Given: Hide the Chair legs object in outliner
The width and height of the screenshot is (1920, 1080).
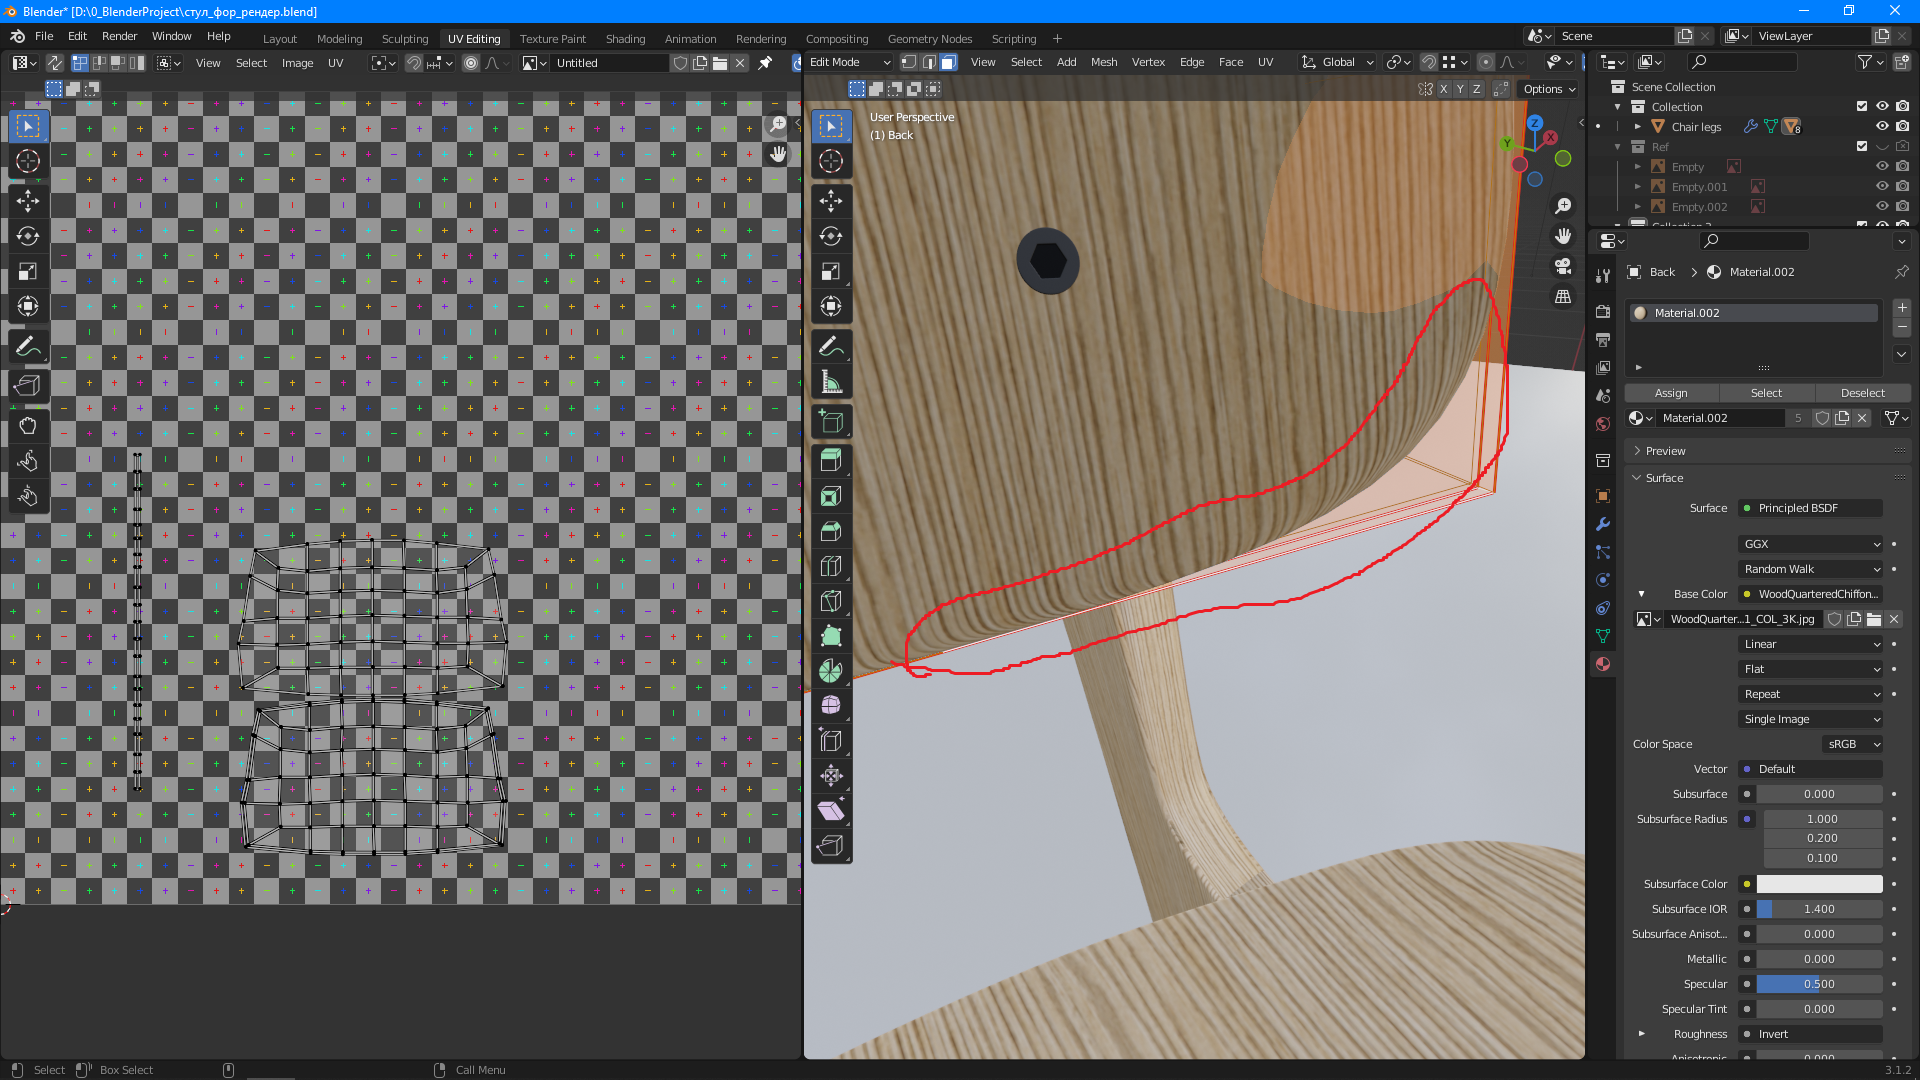Looking at the screenshot, I should [x=1882, y=127].
